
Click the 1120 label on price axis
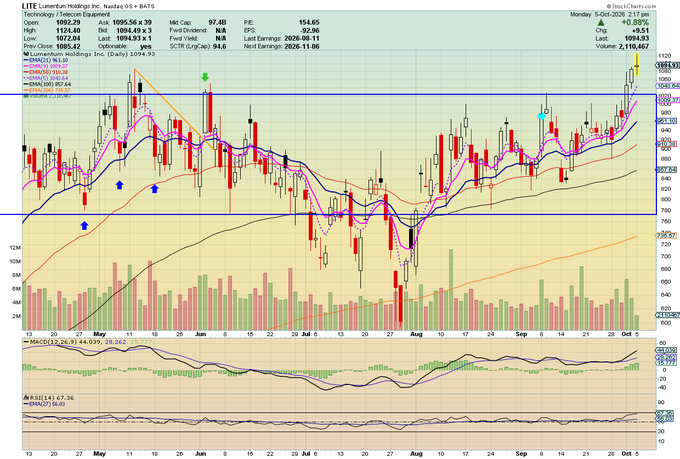coord(664,56)
